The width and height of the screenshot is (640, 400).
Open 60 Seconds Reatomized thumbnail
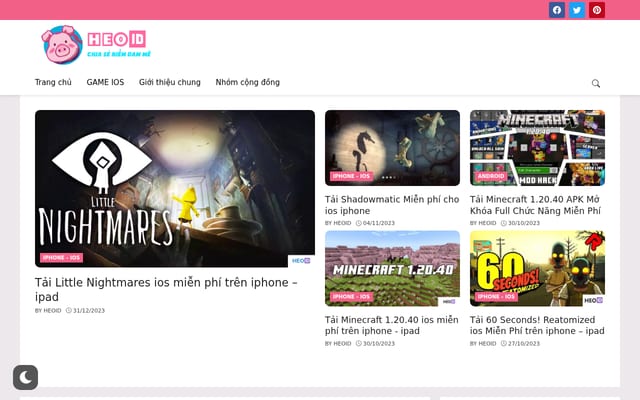(537, 268)
